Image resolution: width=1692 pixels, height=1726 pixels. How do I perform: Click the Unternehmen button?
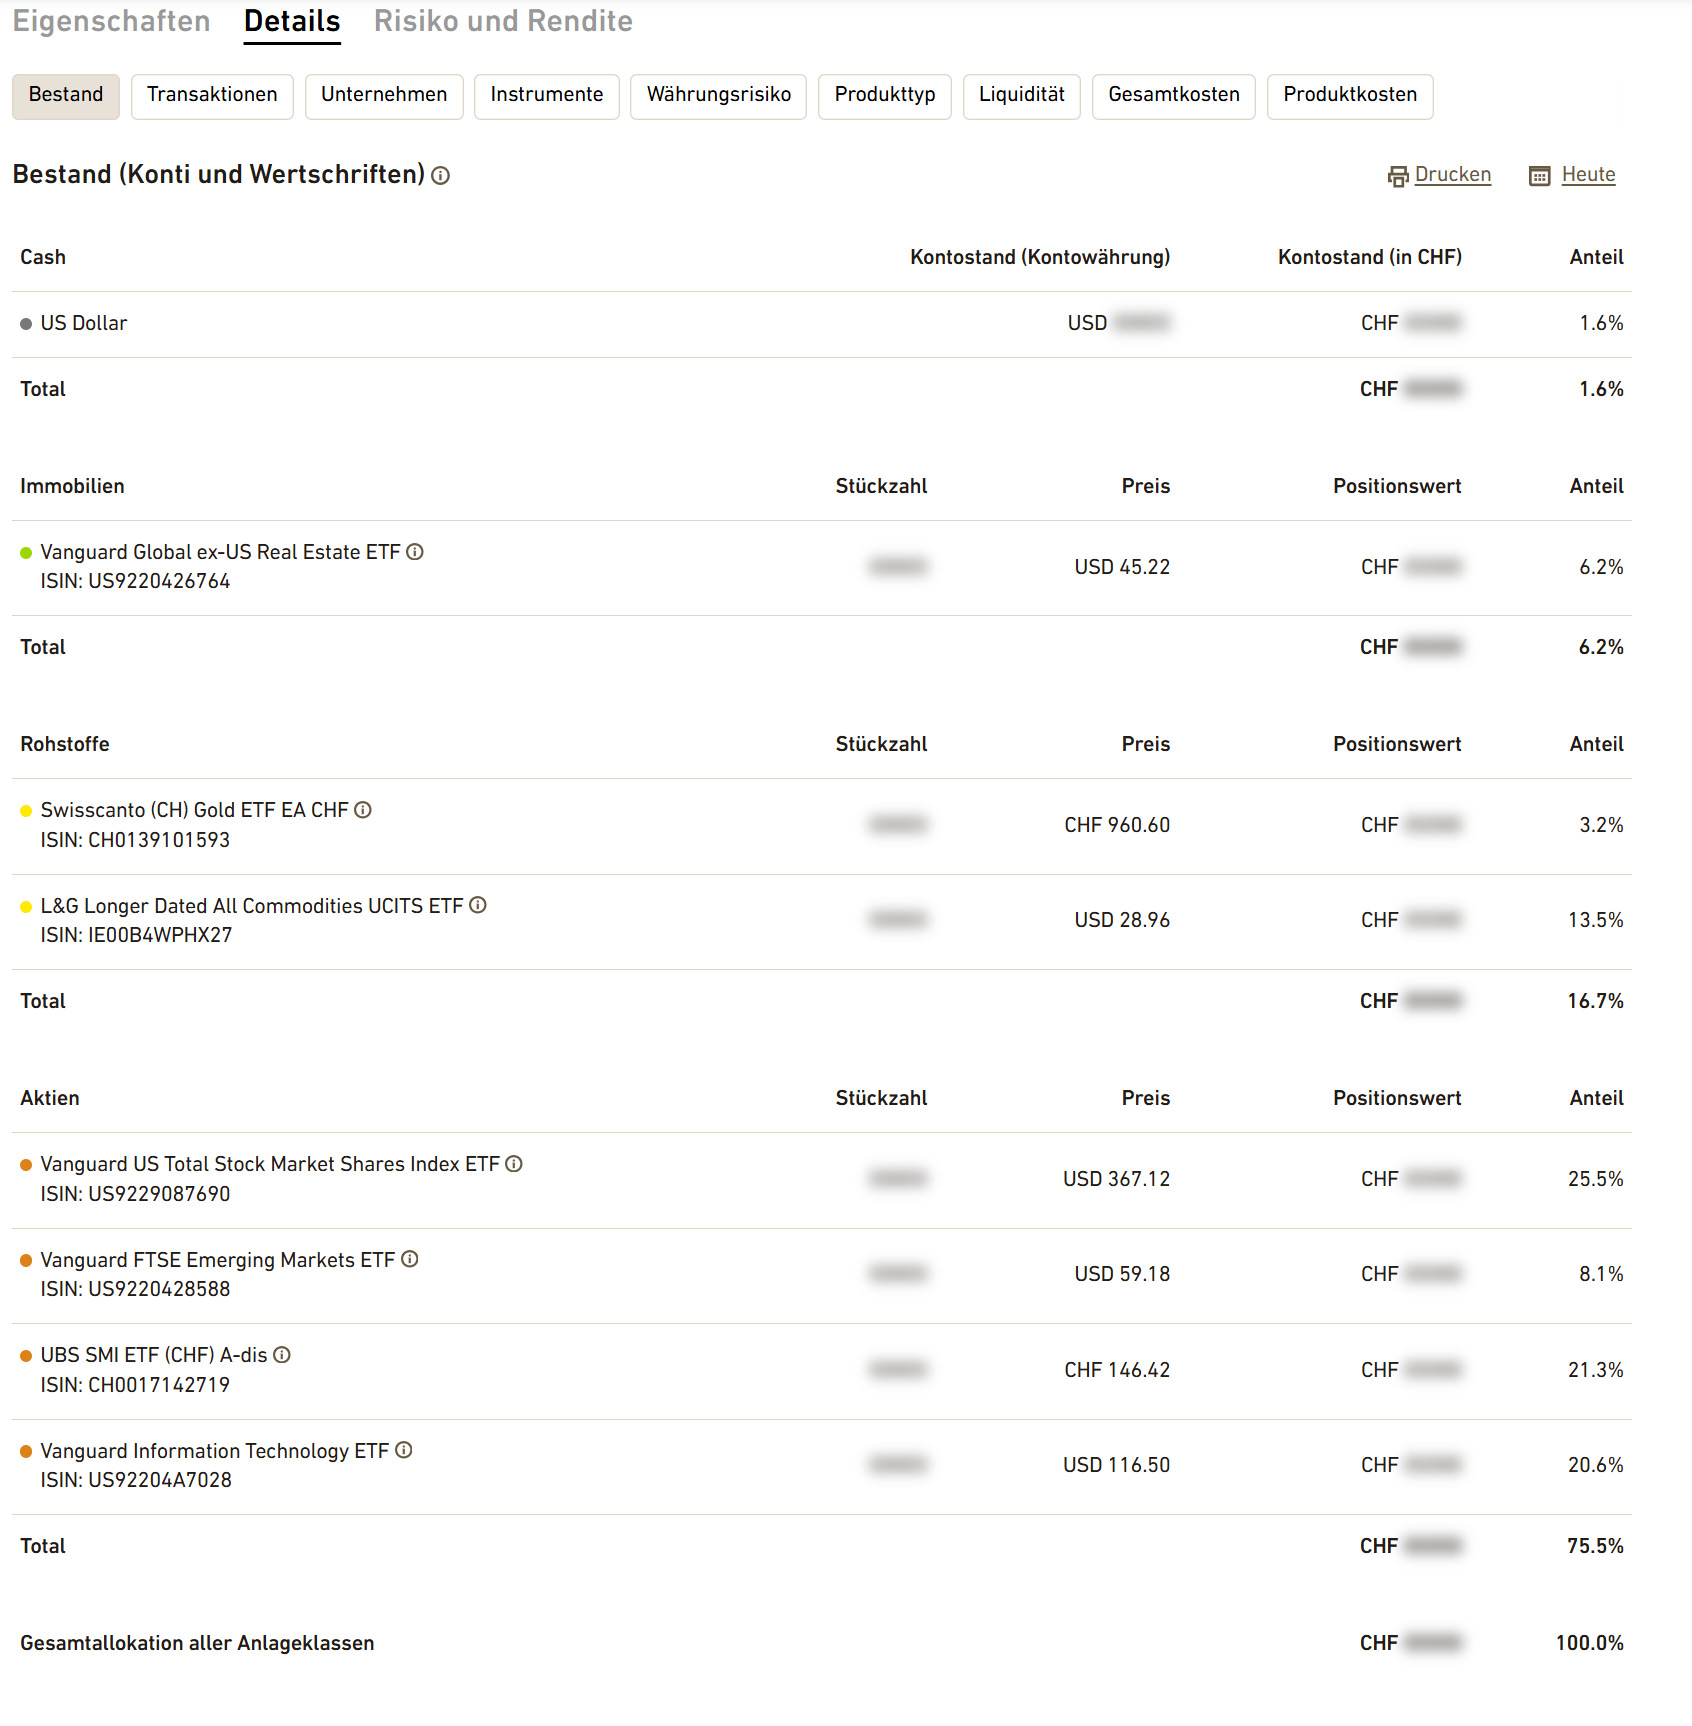pos(384,96)
